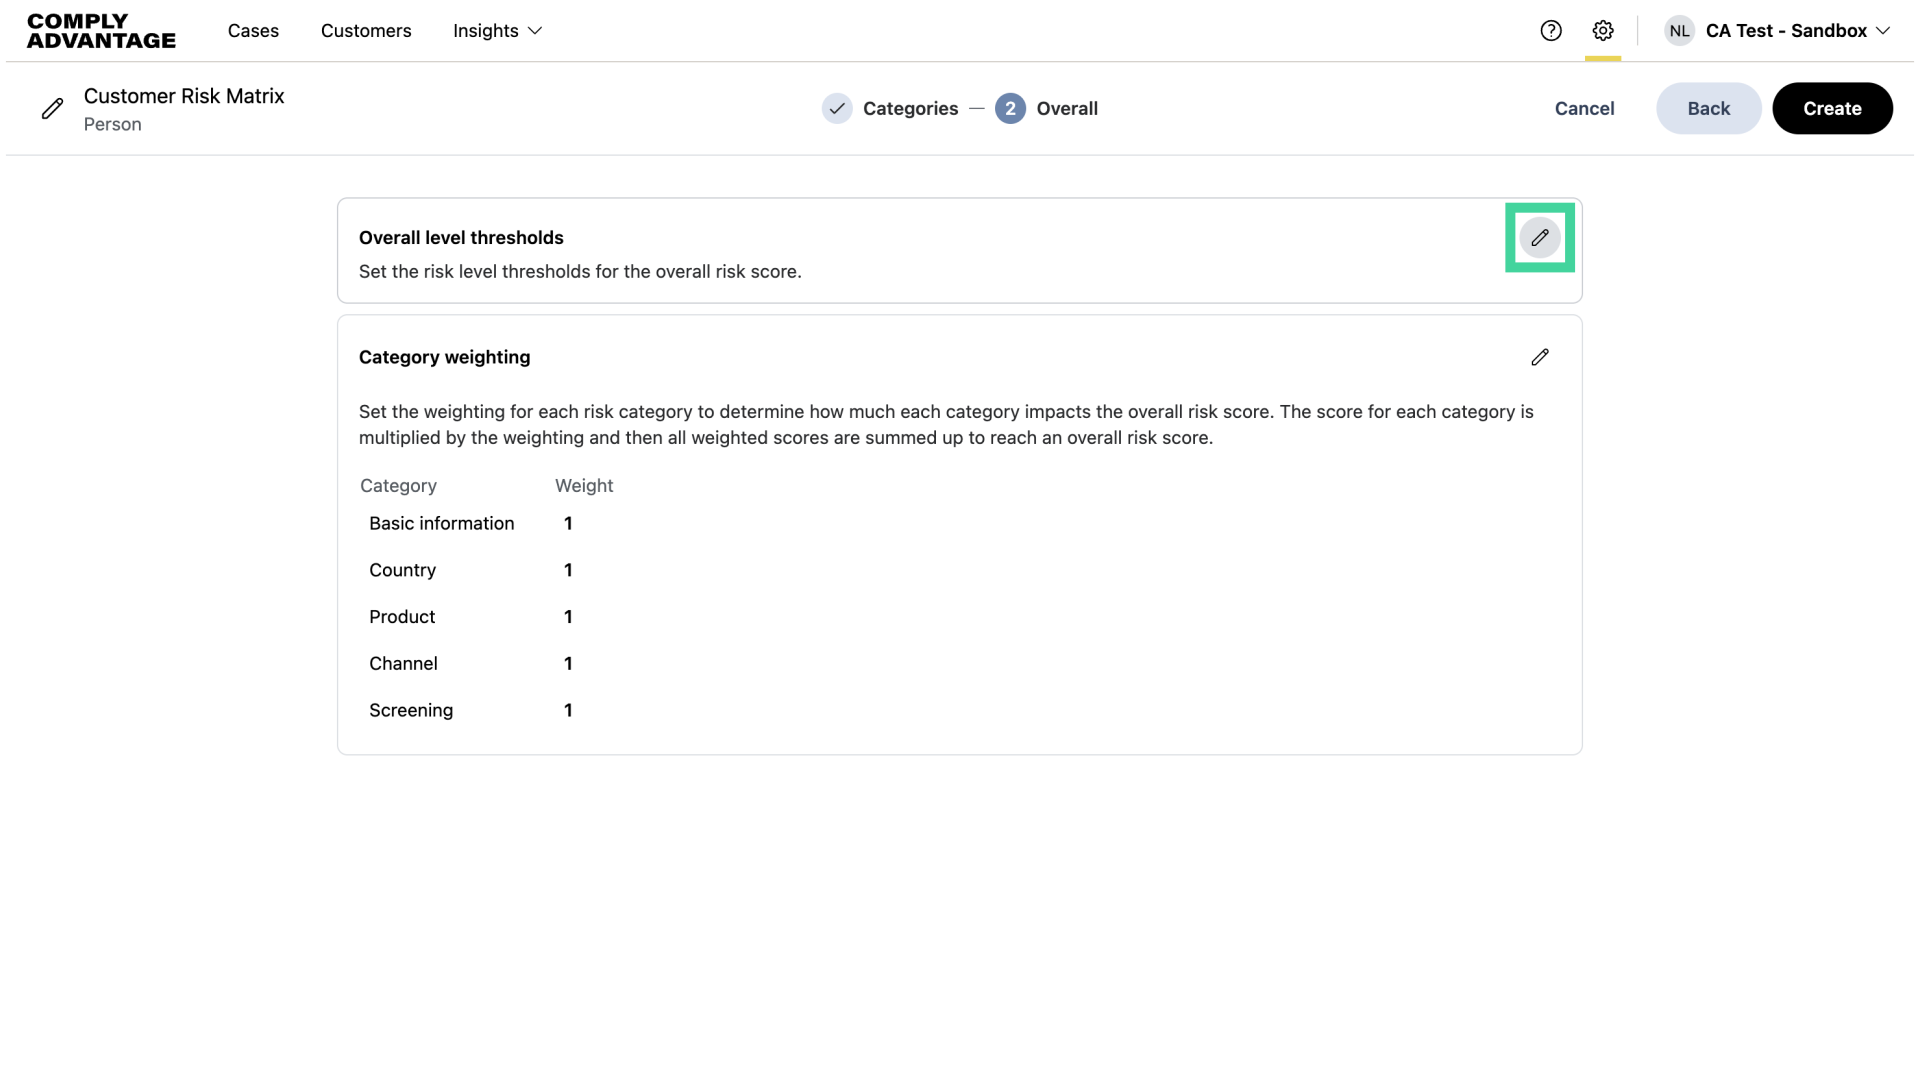Select the Categories step label
Screen dimensions: 1920x1080
point(910,109)
